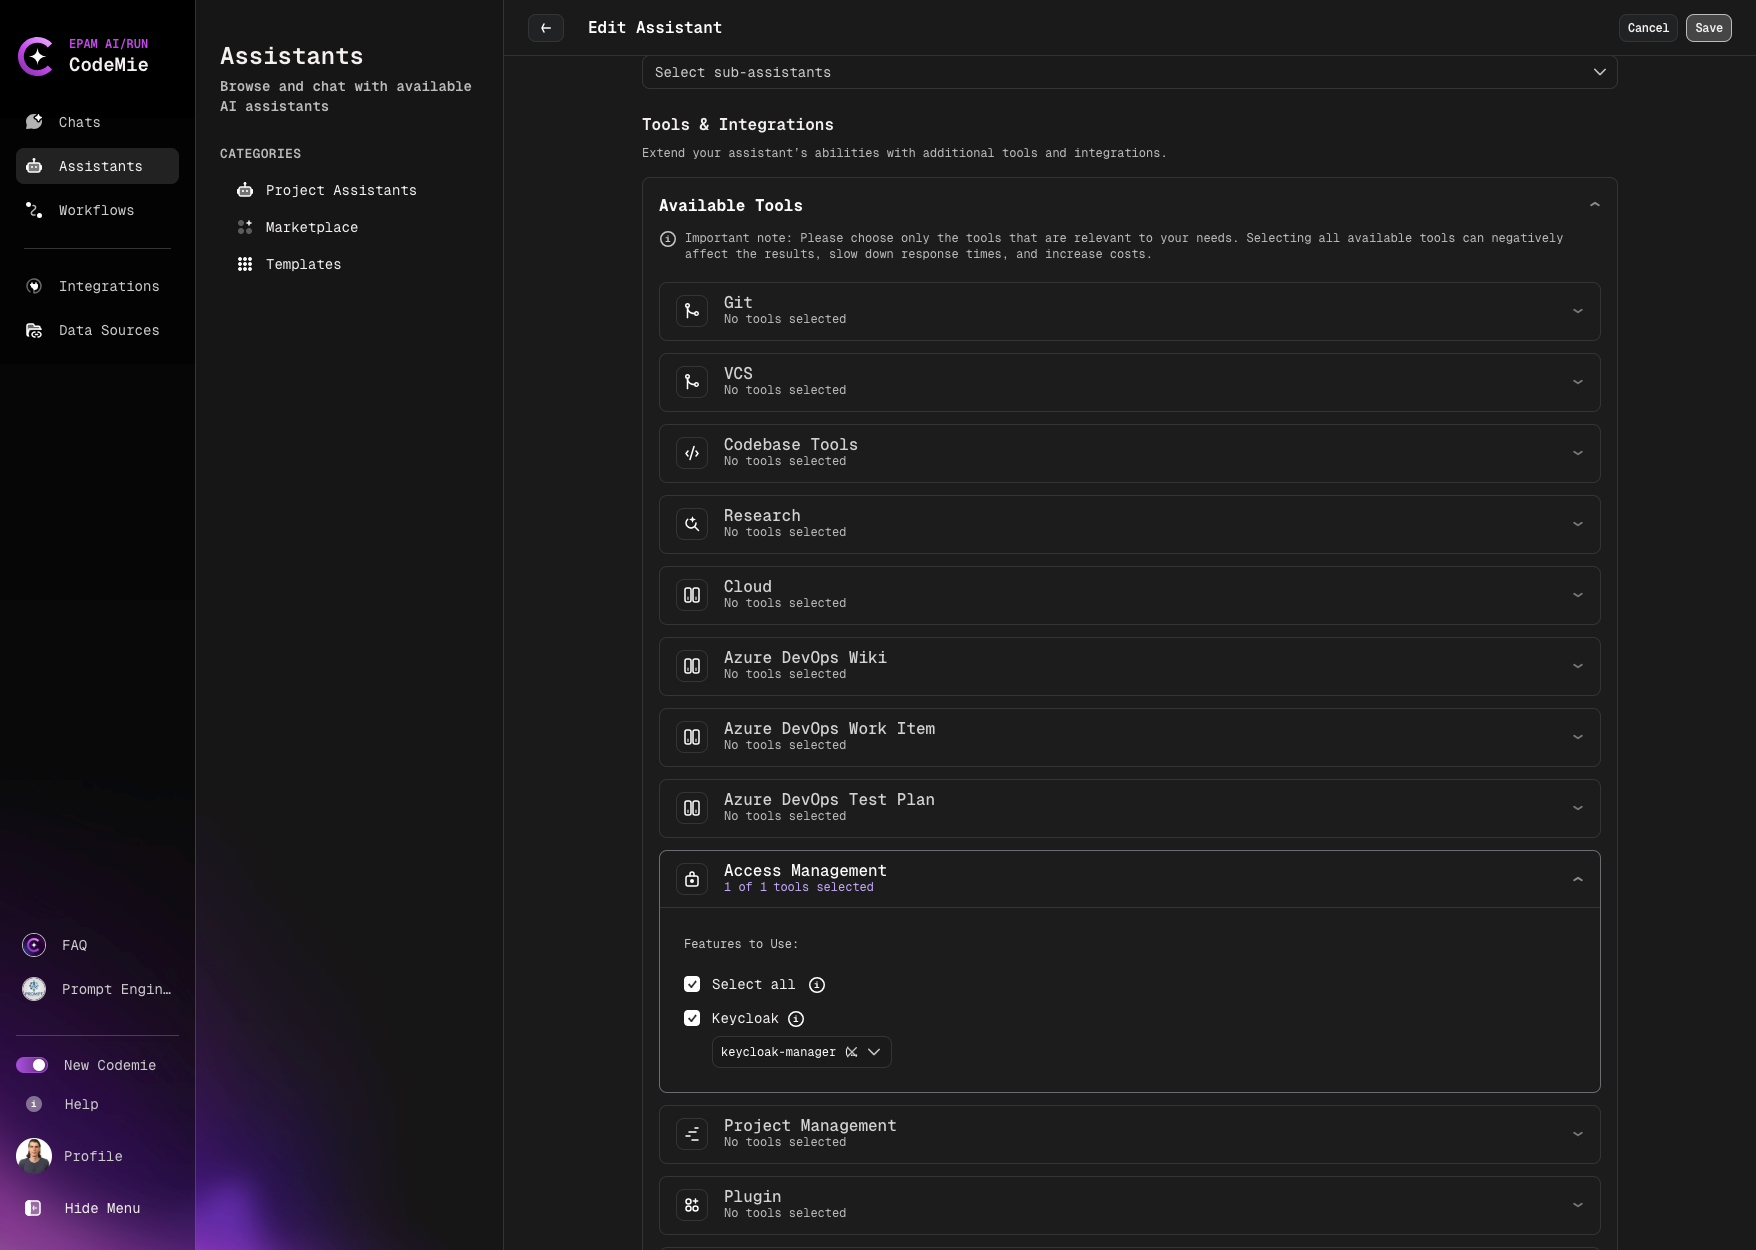Screen dimensions: 1756x1250
Task: Remove the keycloak-manager tag
Action: [851, 1052]
